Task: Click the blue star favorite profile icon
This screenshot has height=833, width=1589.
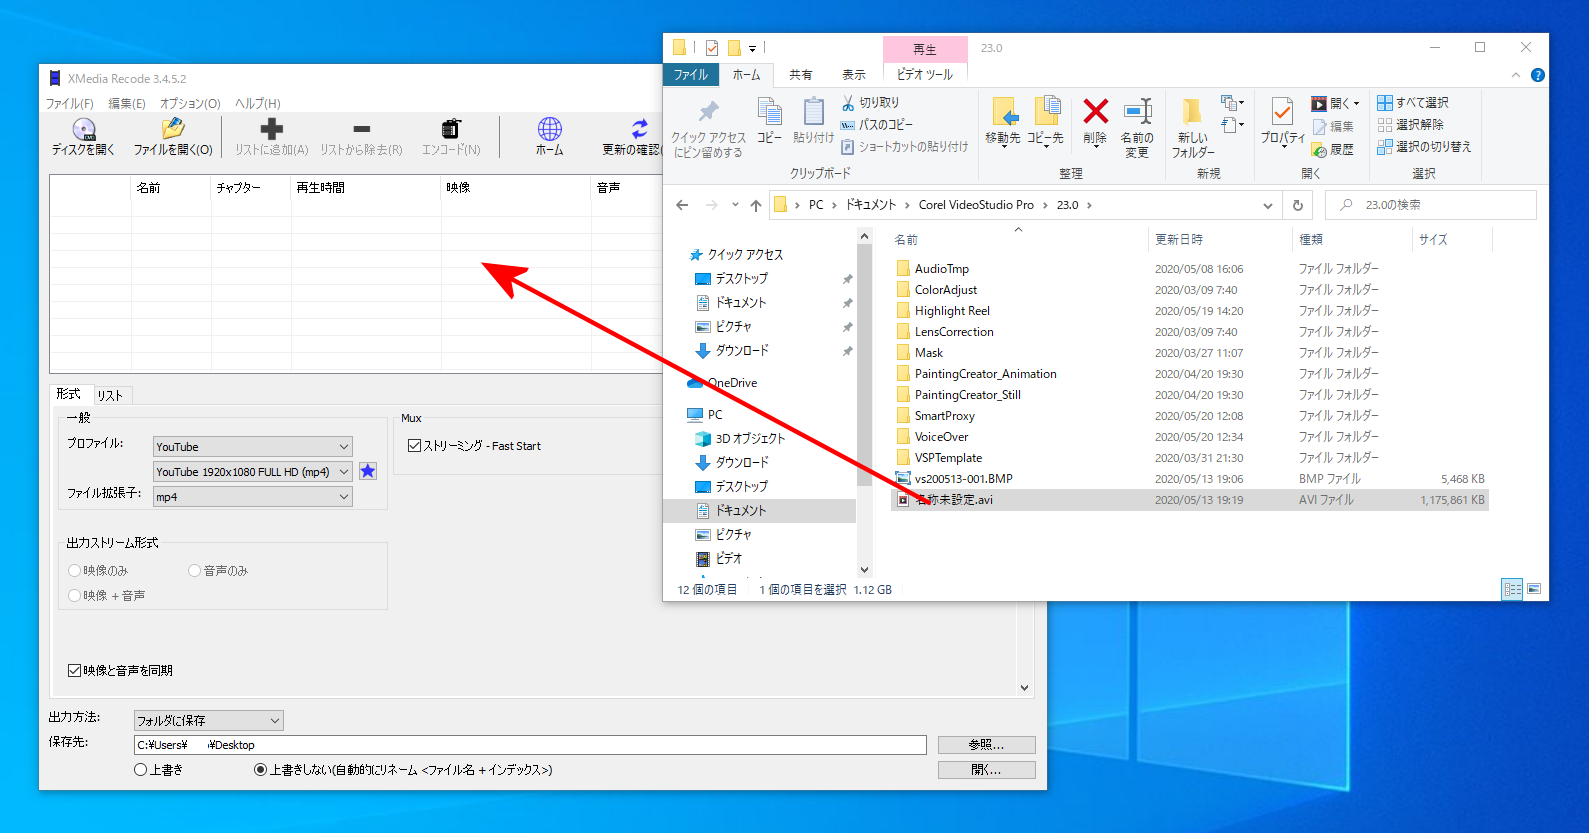Action: (368, 471)
